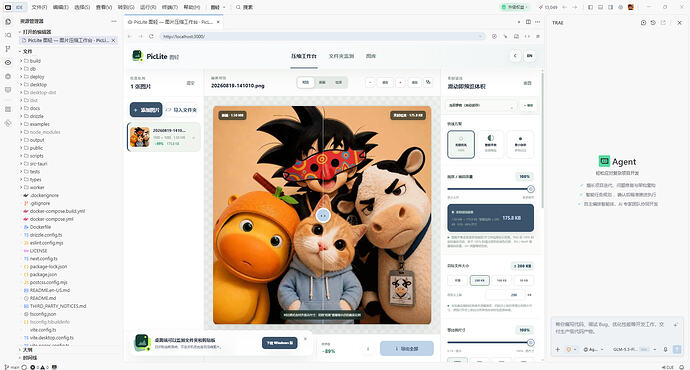Viewport: 690px width, 370px height.
Task: Open the 帮助(H) menu
Action: 192,7
